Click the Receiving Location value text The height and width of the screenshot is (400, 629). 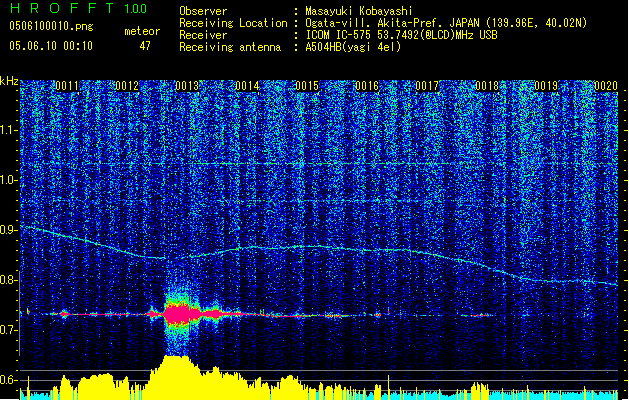coord(460,23)
